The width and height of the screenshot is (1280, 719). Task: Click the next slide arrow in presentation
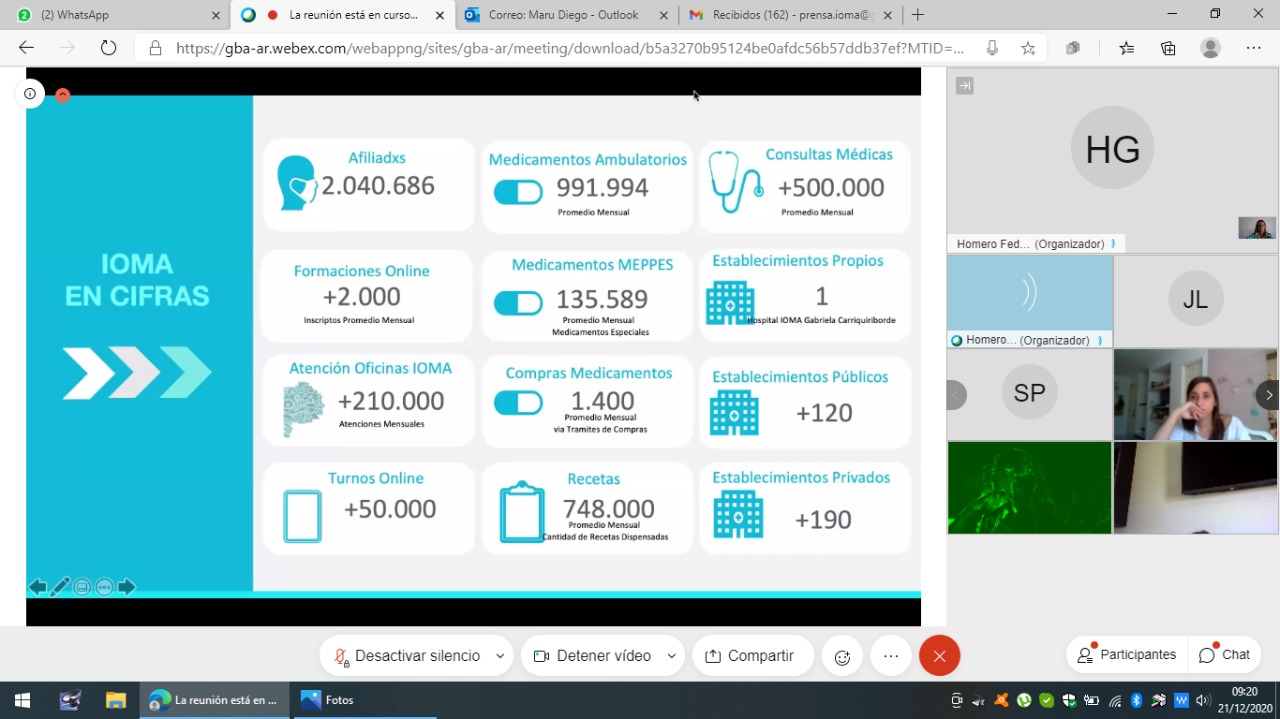(126, 587)
